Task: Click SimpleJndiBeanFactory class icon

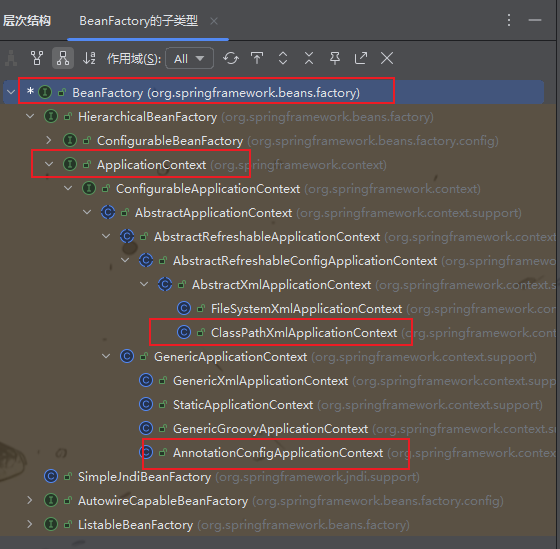Action: pyautogui.click(x=51, y=476)
